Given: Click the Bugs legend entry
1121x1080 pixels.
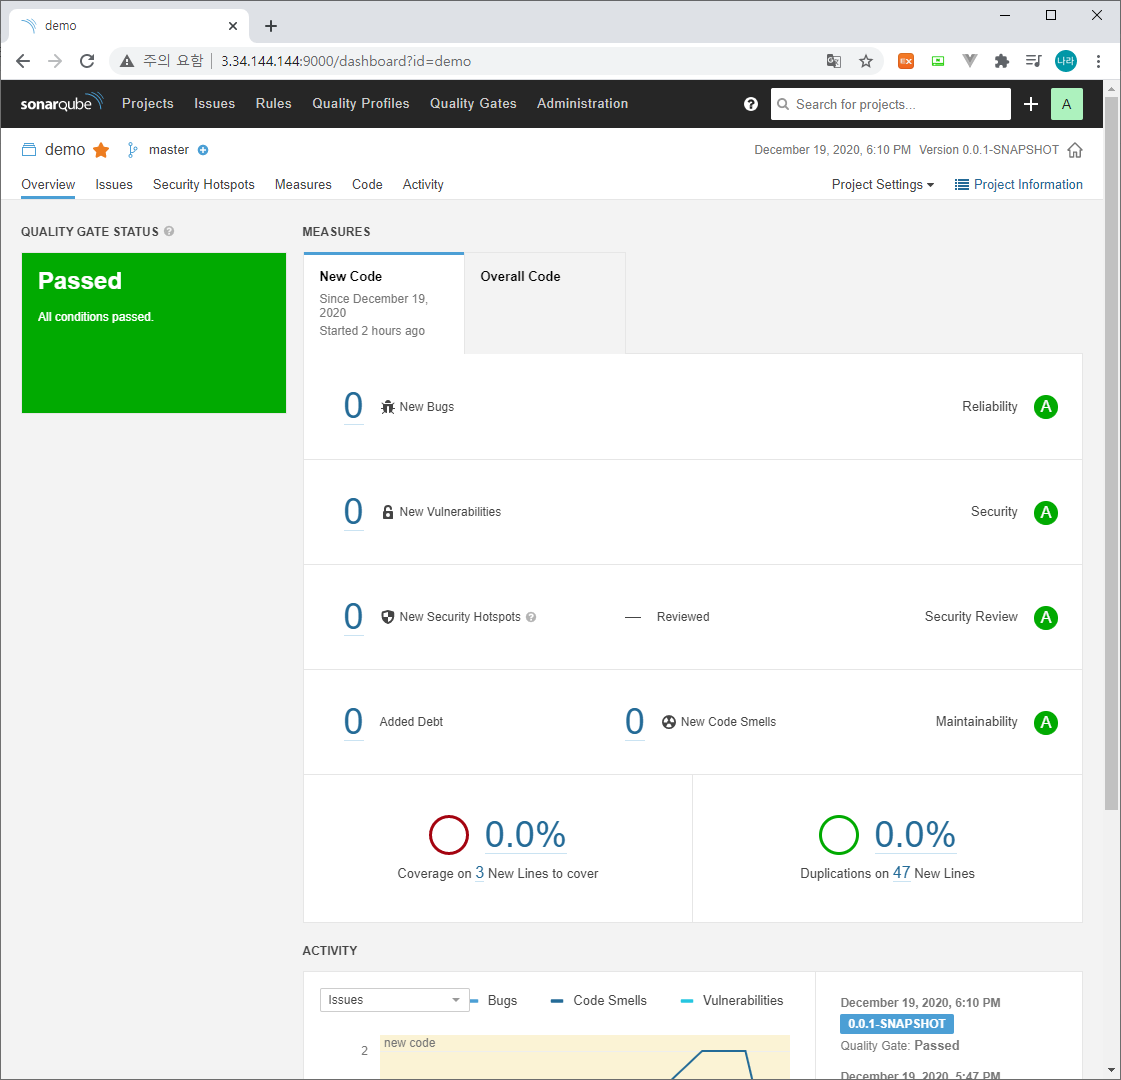Looking at the screenshot, I should click(493, 1001).
